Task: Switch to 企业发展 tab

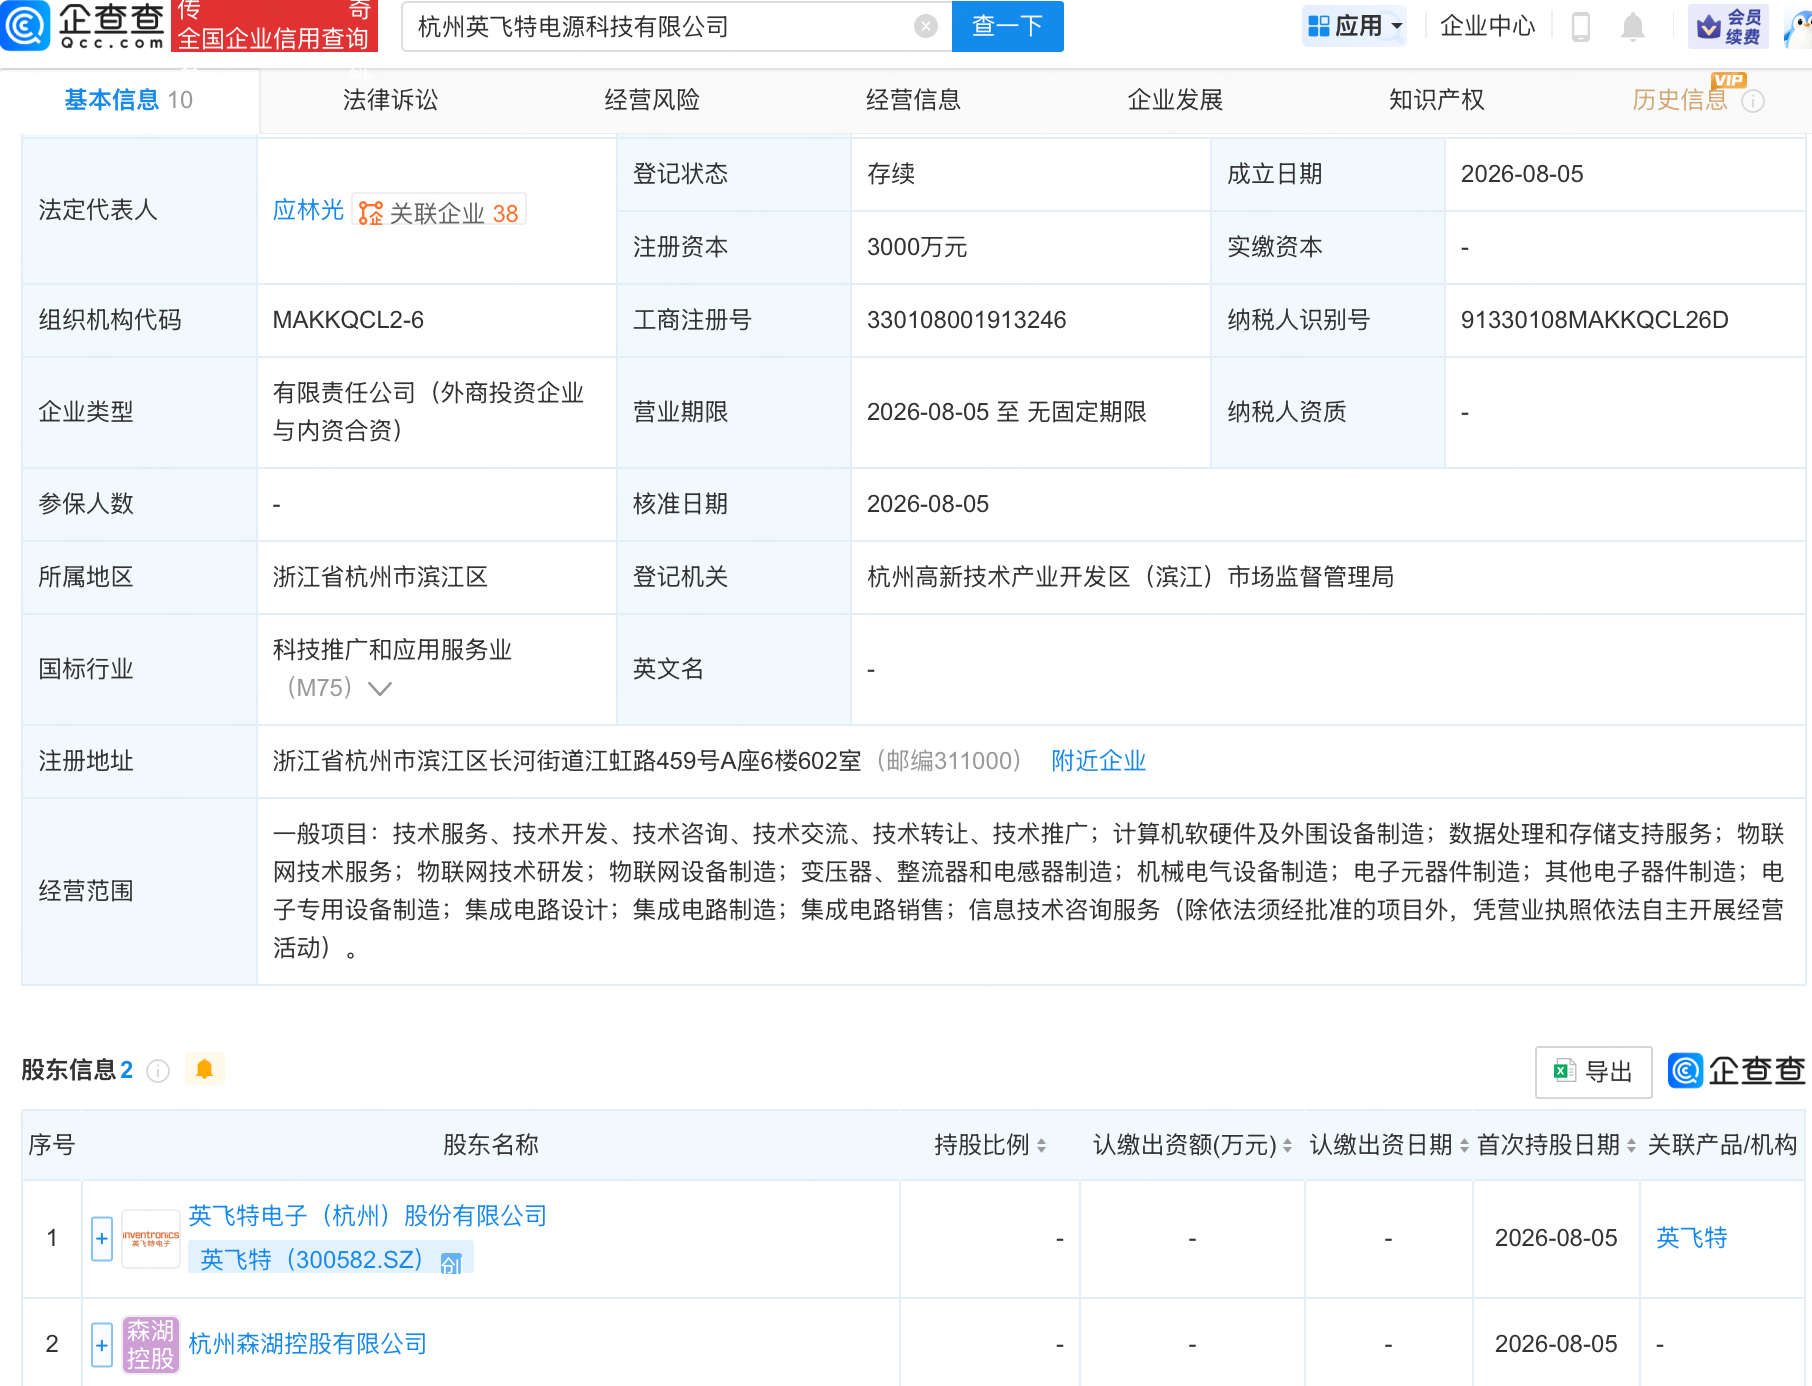Action: 1175,100
